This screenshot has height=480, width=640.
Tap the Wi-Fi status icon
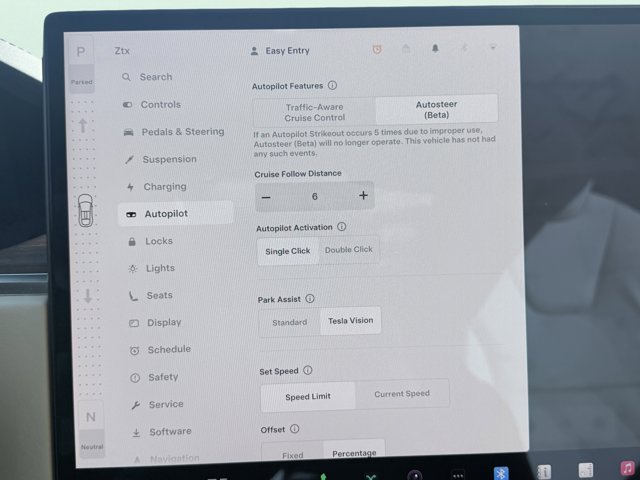(x=493, y=47)
